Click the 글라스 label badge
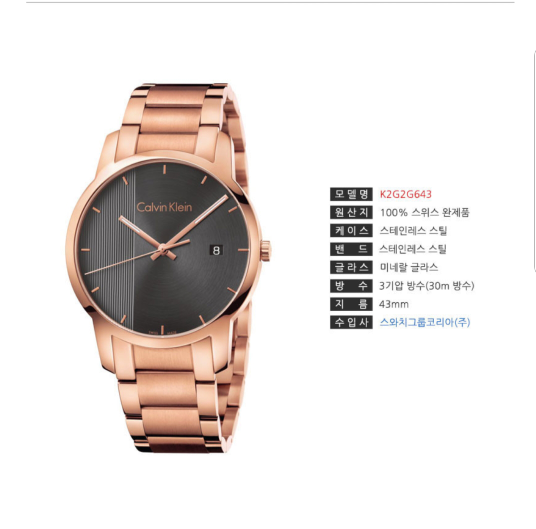This screenshot has height=529, width=536. [x=351, y=267]
